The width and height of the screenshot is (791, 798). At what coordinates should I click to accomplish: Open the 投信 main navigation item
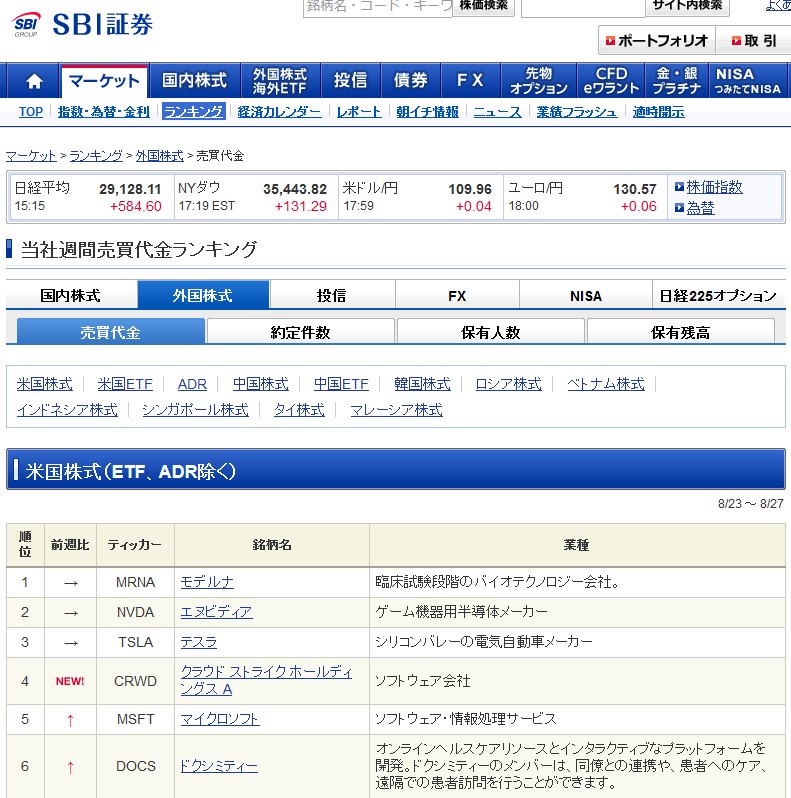(x=350, y=80)
